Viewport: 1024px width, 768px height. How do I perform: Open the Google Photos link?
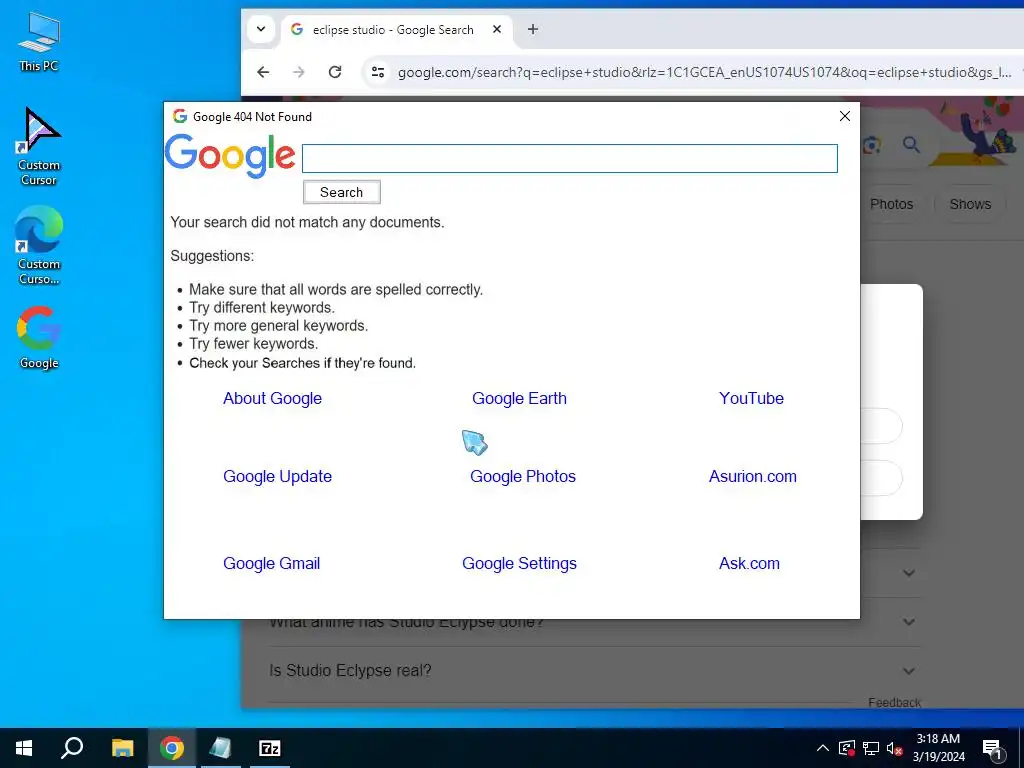[522, 476]
